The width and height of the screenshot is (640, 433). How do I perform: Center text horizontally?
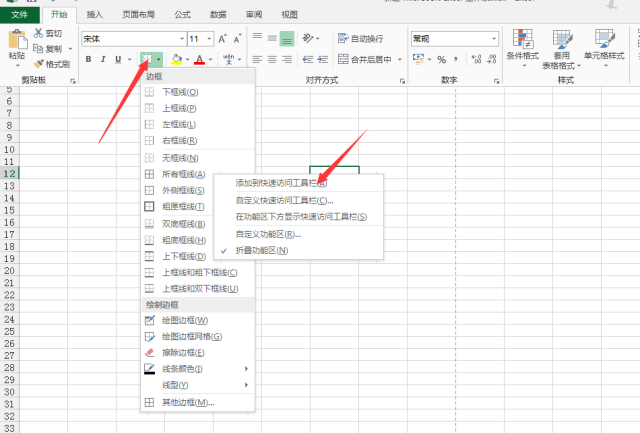click(272, 60)
